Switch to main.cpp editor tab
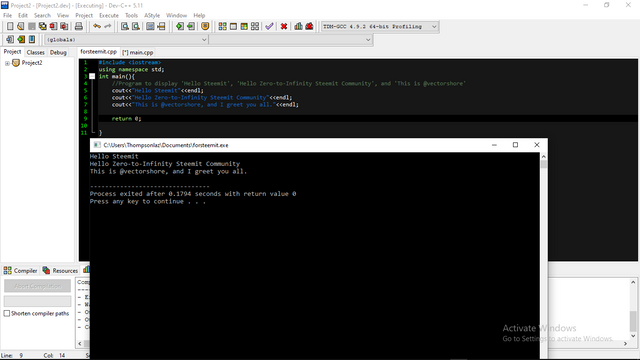 138,52
